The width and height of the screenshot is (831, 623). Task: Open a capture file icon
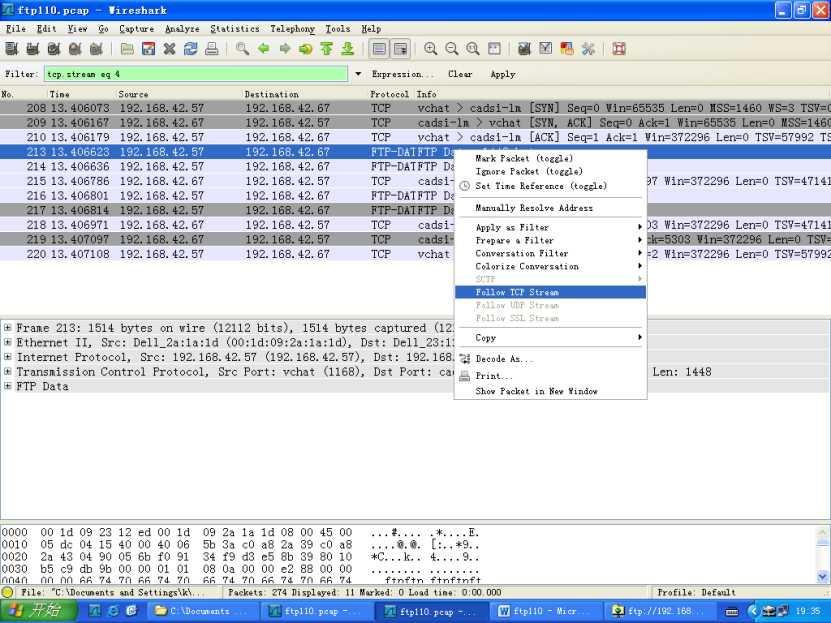pyautogui.click(x=127, y=49)
